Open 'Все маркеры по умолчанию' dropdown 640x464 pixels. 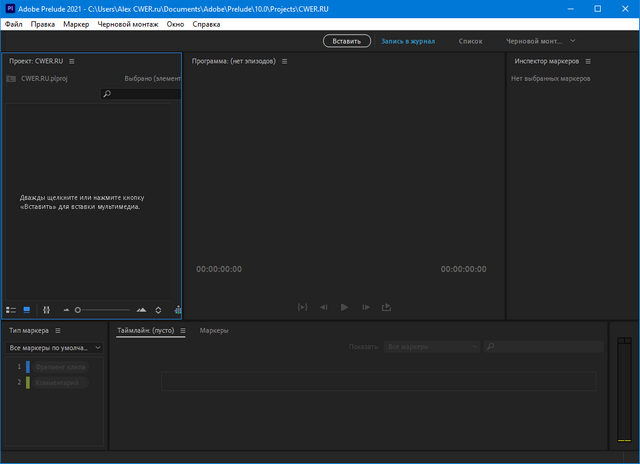pos(55,348)
